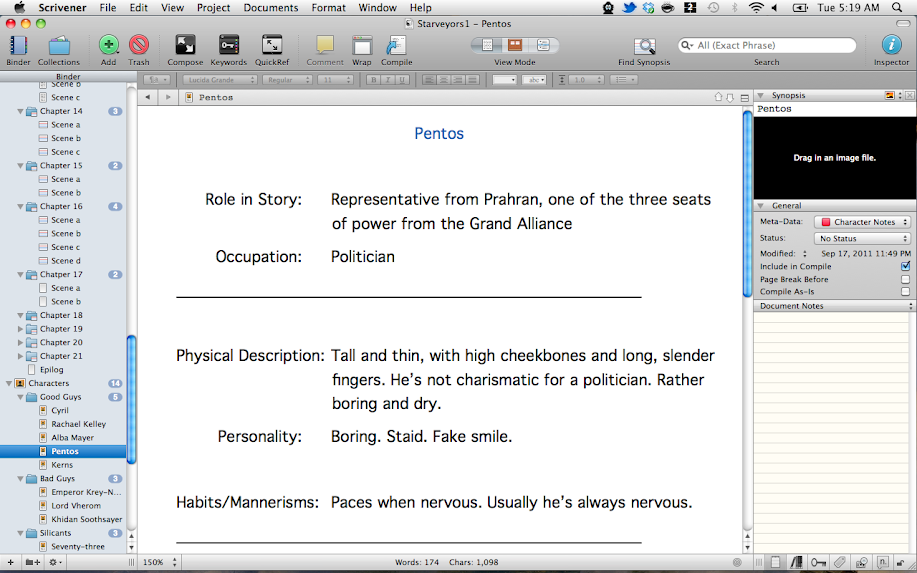This screenshot has height=573, width=917.
Task: Open the Character Notes meta-data dropdown
Action: click(862, 222)
